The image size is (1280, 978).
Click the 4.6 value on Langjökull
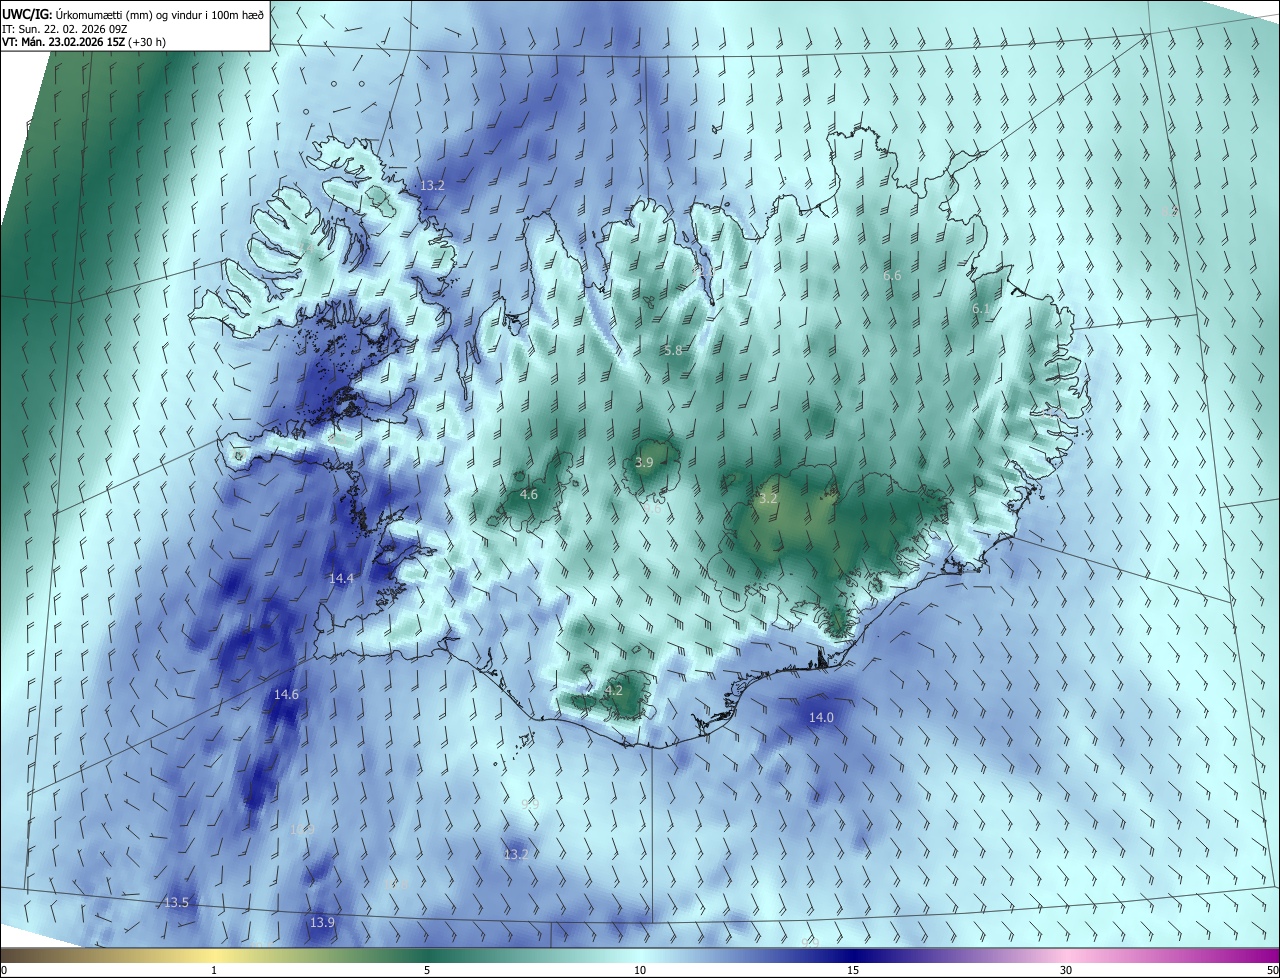pyautogui.click(x=529, y=494)
